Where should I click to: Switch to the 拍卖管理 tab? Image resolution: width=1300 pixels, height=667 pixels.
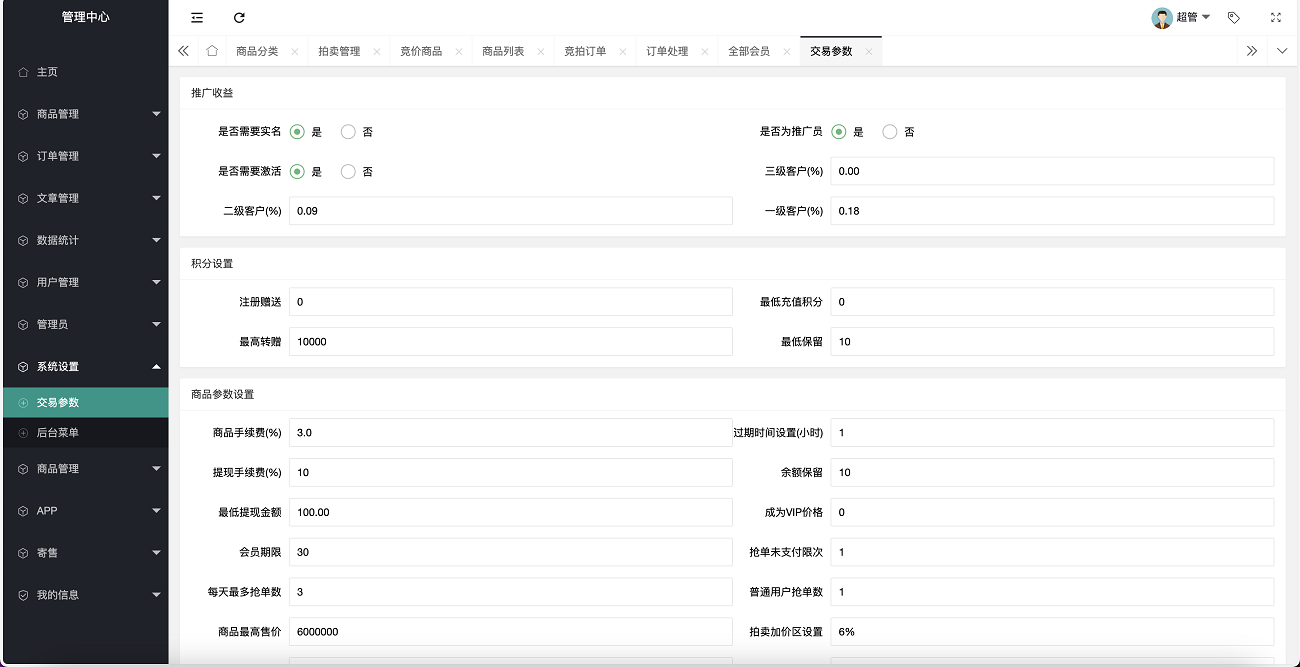click(339, 51)
